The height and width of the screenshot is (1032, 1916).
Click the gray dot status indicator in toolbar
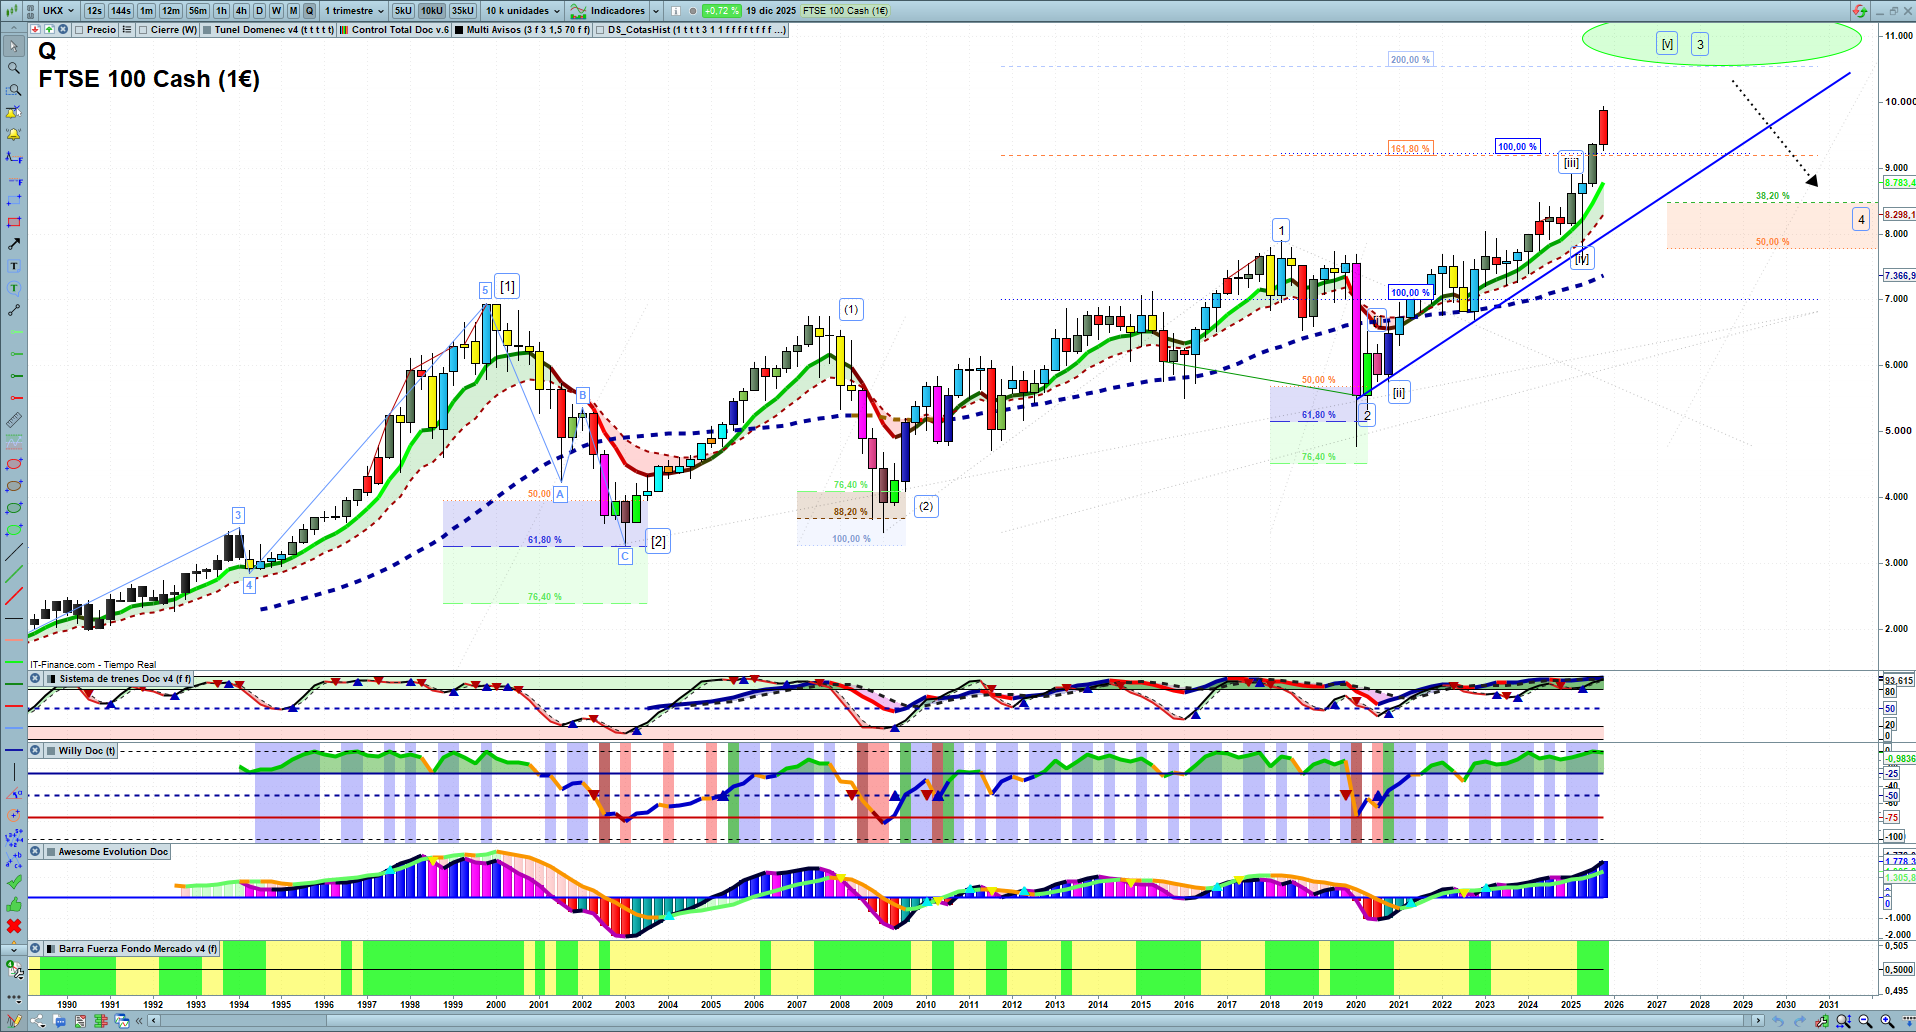[693, 11]
